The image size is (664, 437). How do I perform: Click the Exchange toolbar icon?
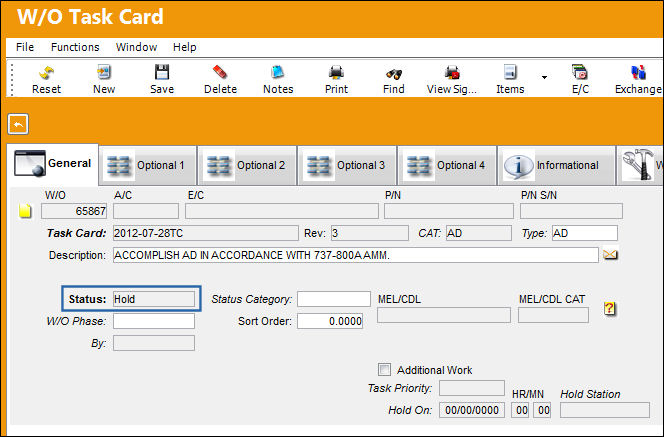point(638,72)
